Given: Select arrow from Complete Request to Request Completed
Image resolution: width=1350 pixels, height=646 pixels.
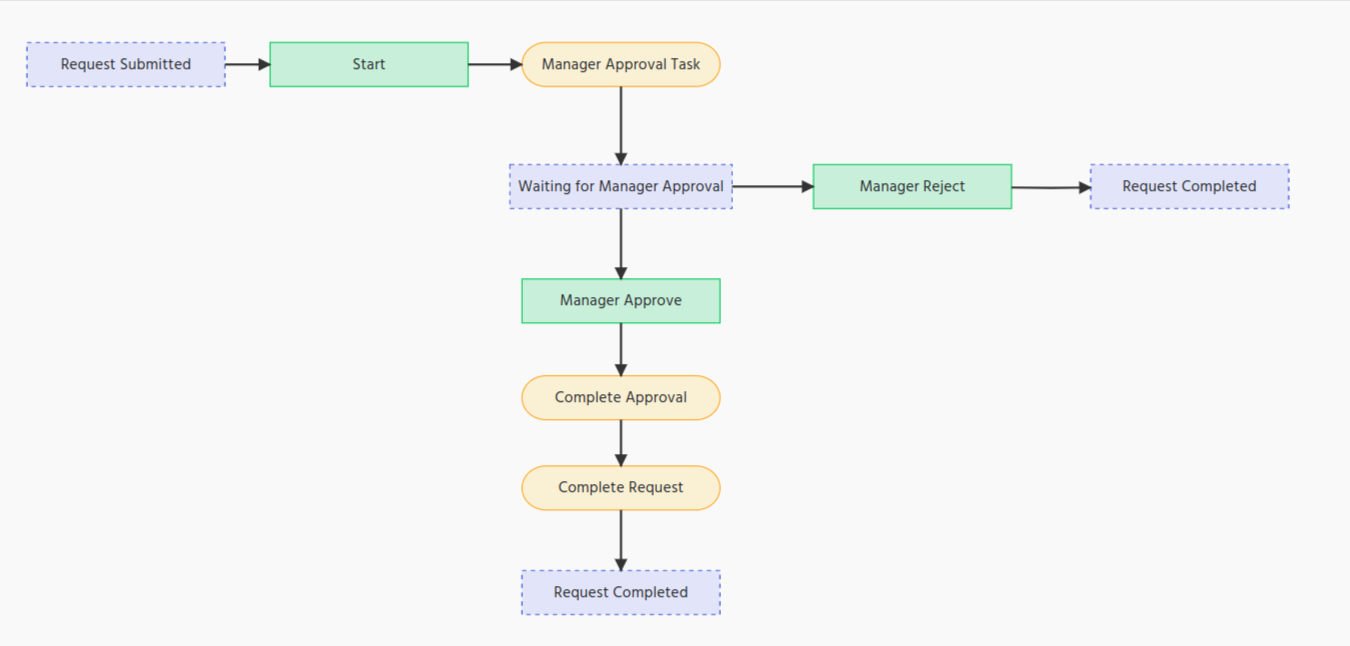Looking at the screenshot, I should (621, 540).
